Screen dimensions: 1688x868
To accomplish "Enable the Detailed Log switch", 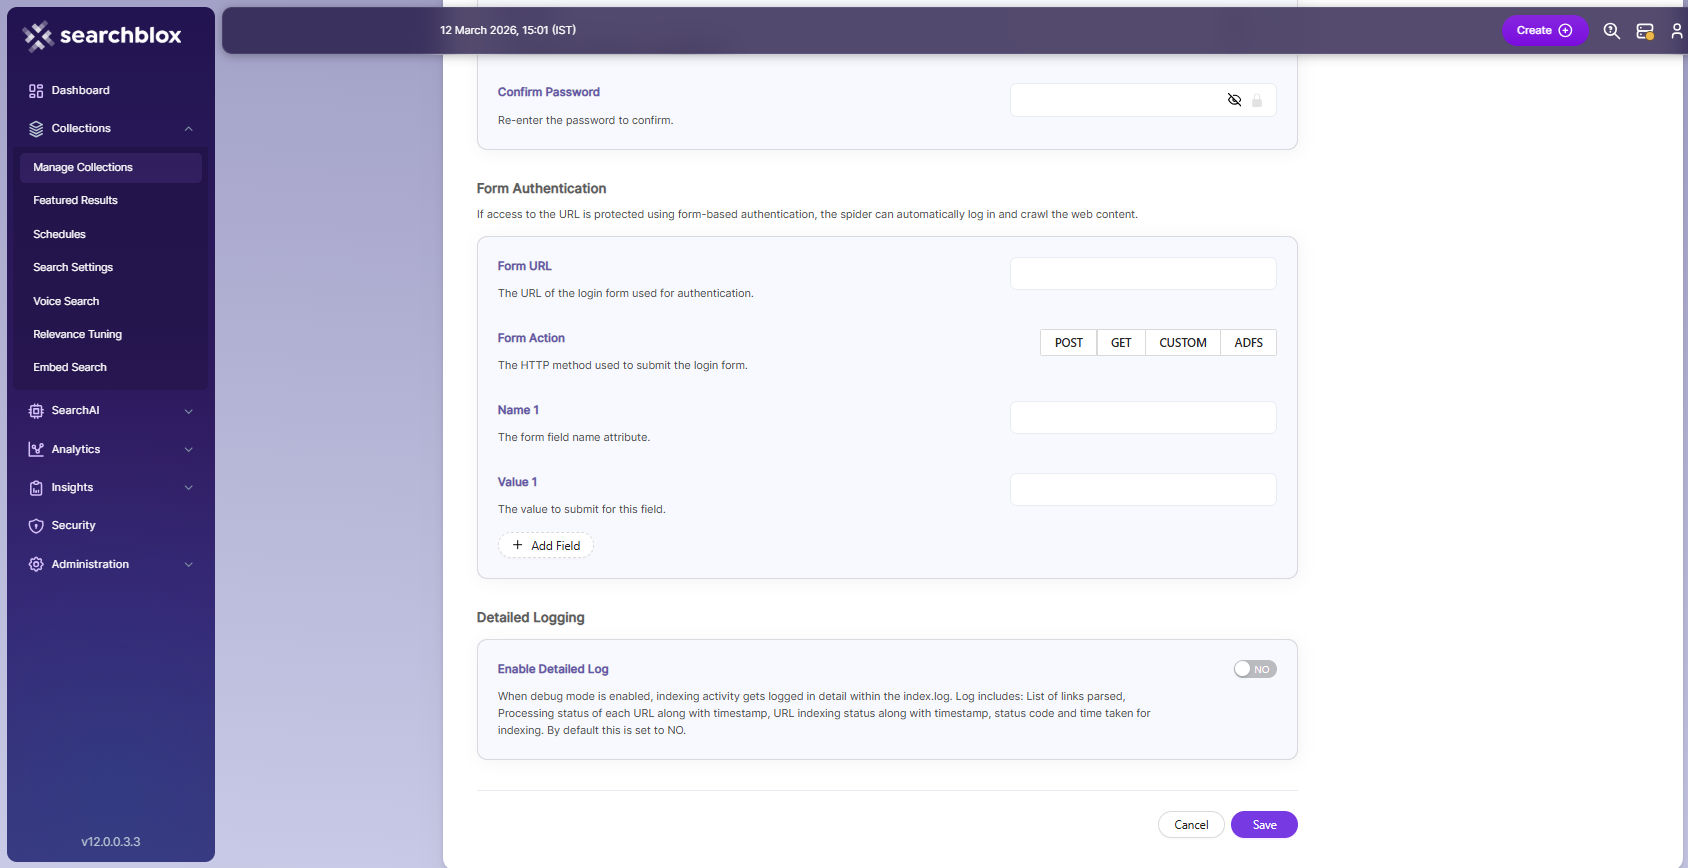I will click(x=1255, y=669).
